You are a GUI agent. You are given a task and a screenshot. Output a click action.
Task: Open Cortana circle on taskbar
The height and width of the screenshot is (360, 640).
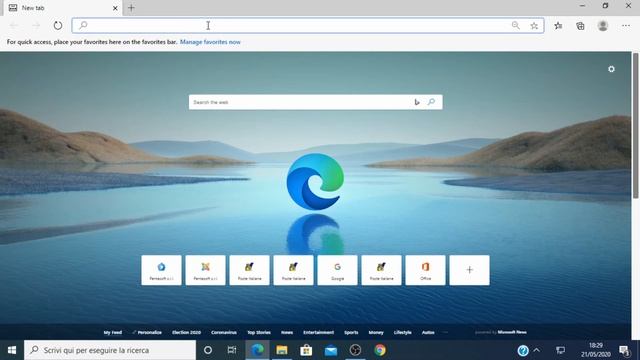click(208, 350)
